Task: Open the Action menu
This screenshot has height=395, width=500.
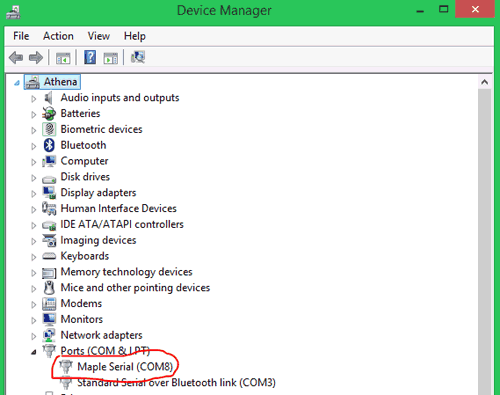Action: pos(58,36)
